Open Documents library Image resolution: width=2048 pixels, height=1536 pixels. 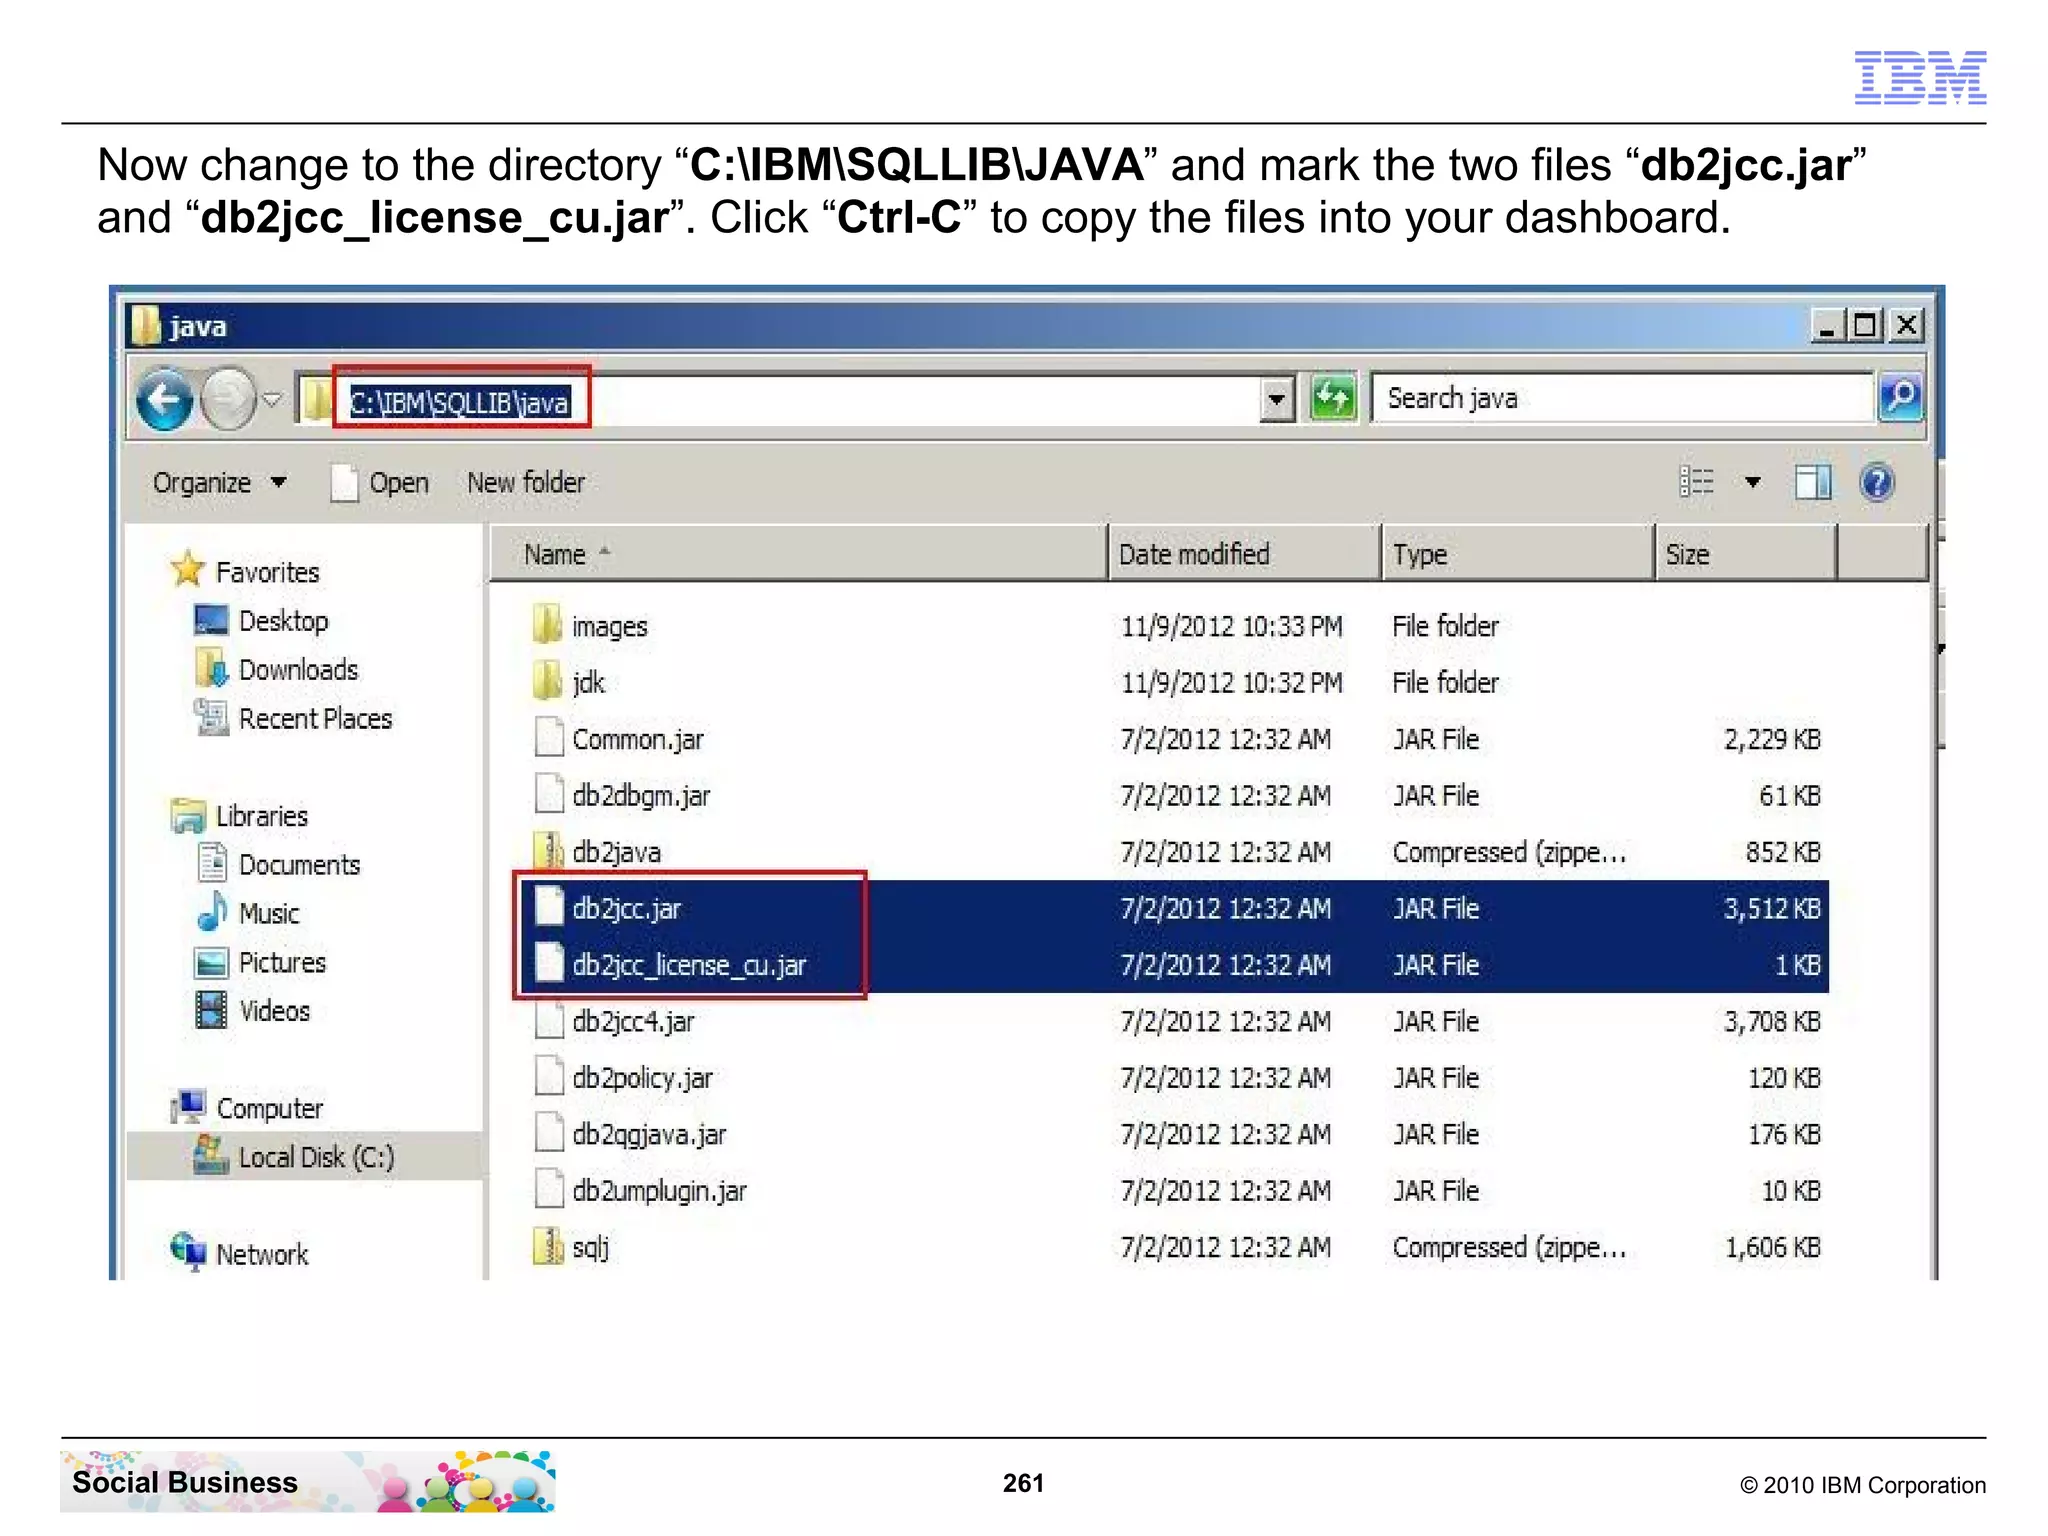pos(279,865)
